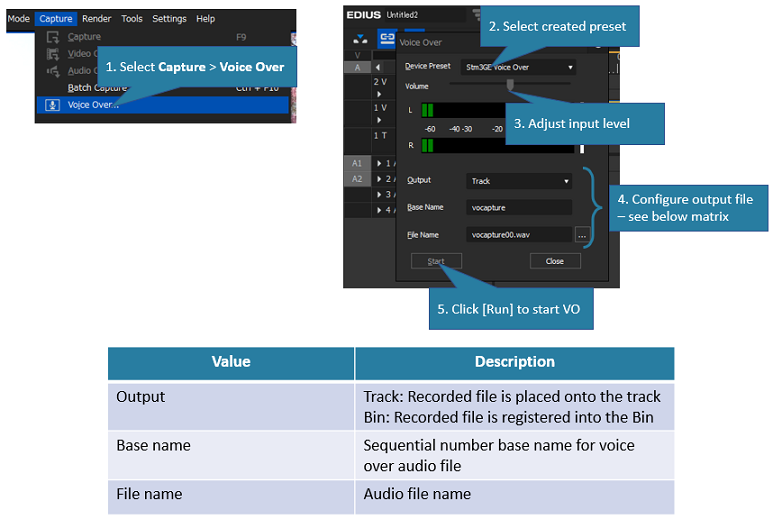Expand audio track 2 A
773x519 pixels.
379,179
